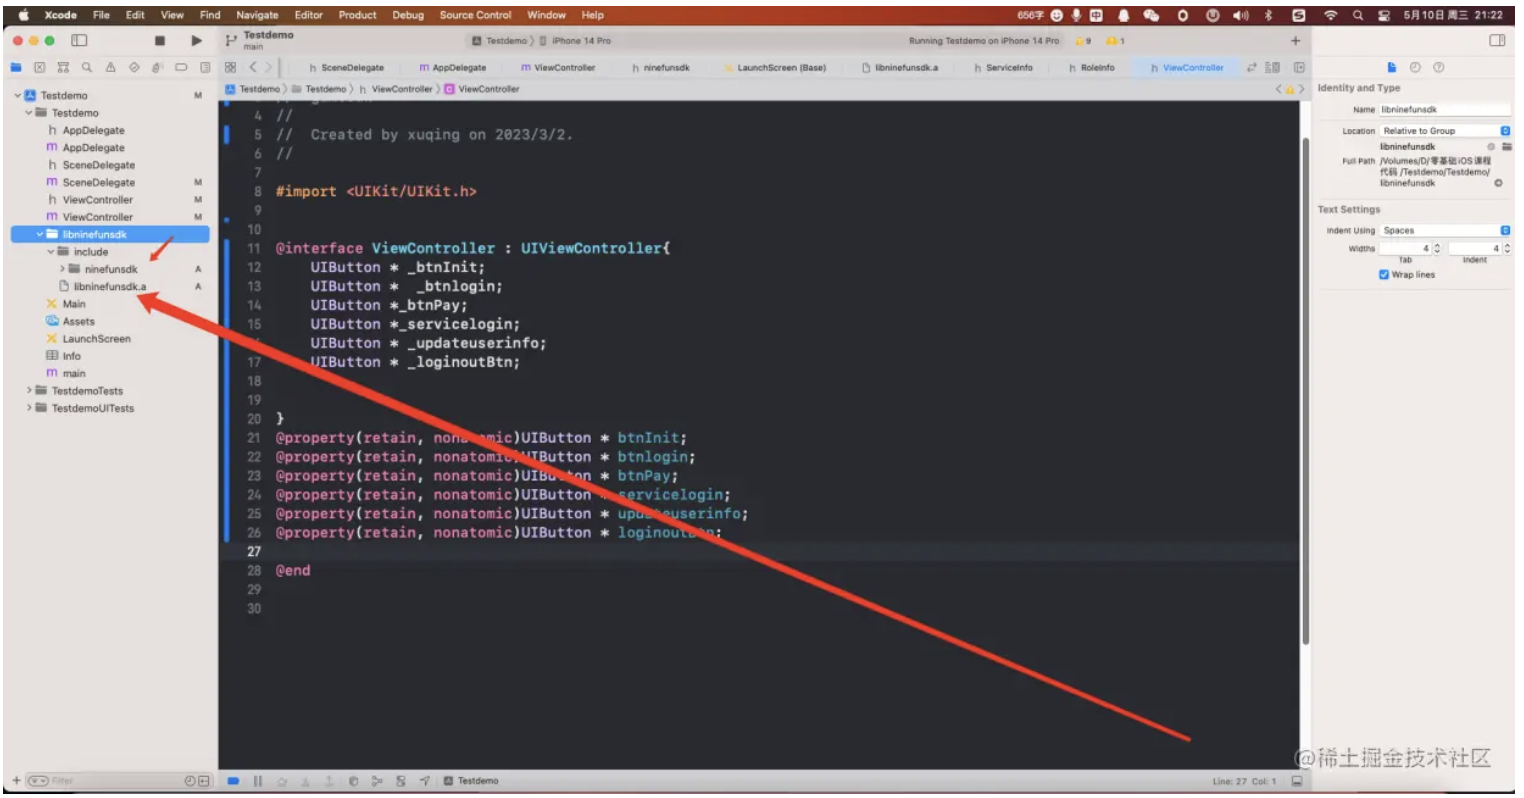Open the Product menu

tap(357, 15)
